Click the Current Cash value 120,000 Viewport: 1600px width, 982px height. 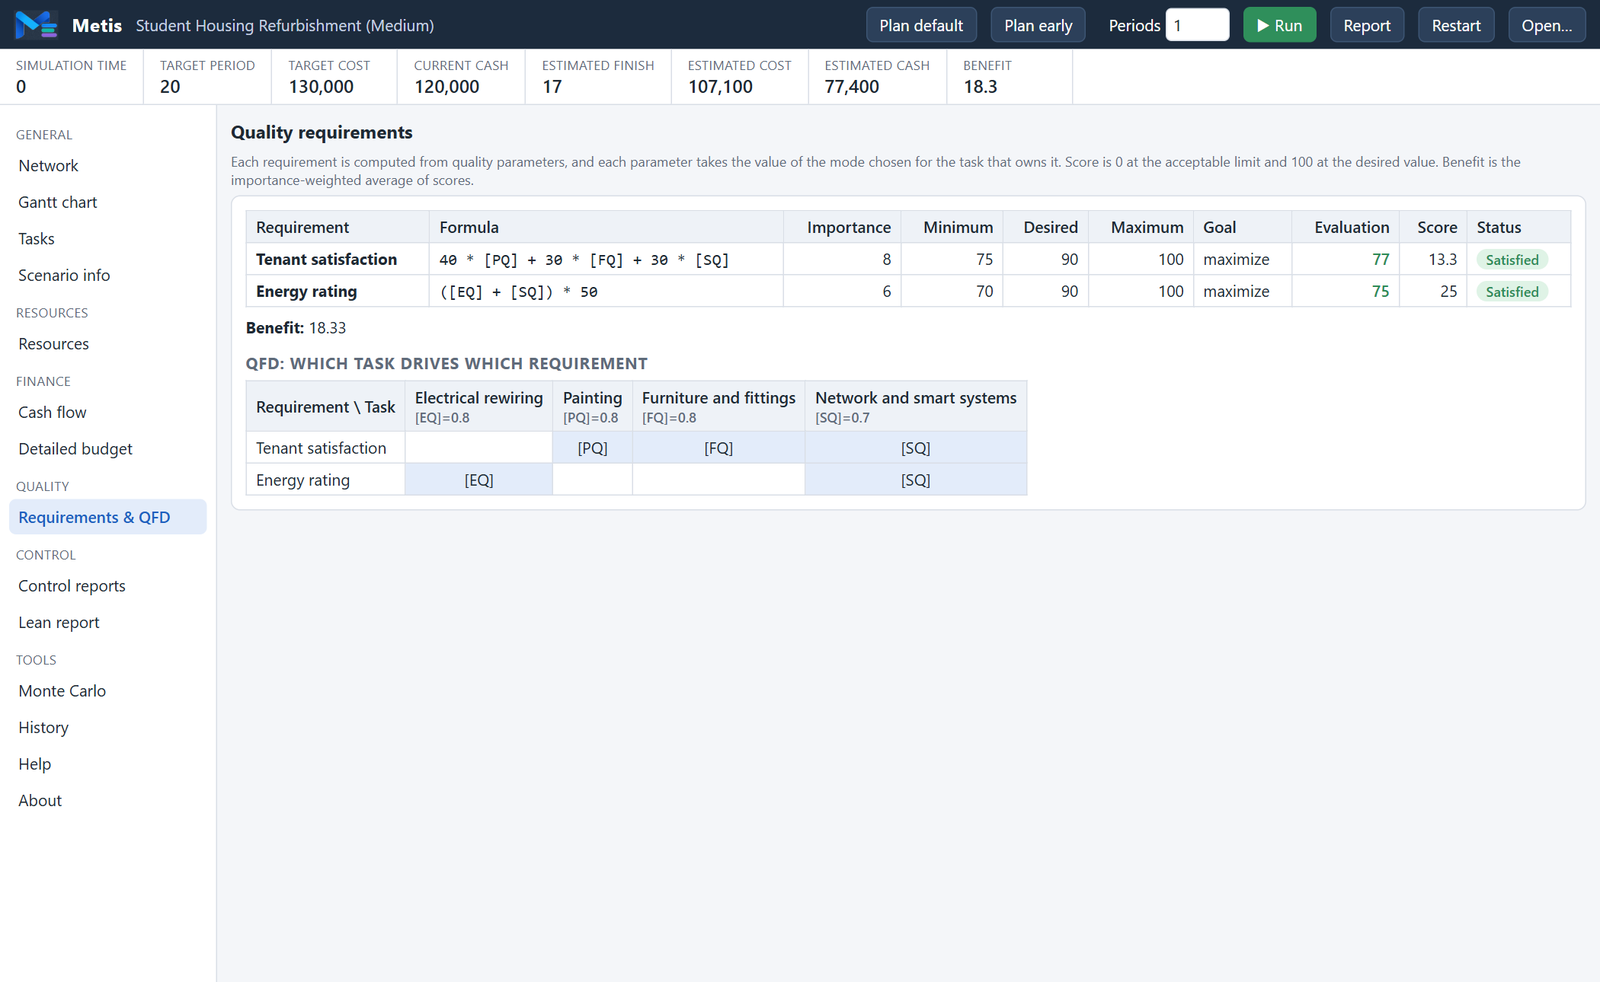pyautogui.click(x=447, y=87)
